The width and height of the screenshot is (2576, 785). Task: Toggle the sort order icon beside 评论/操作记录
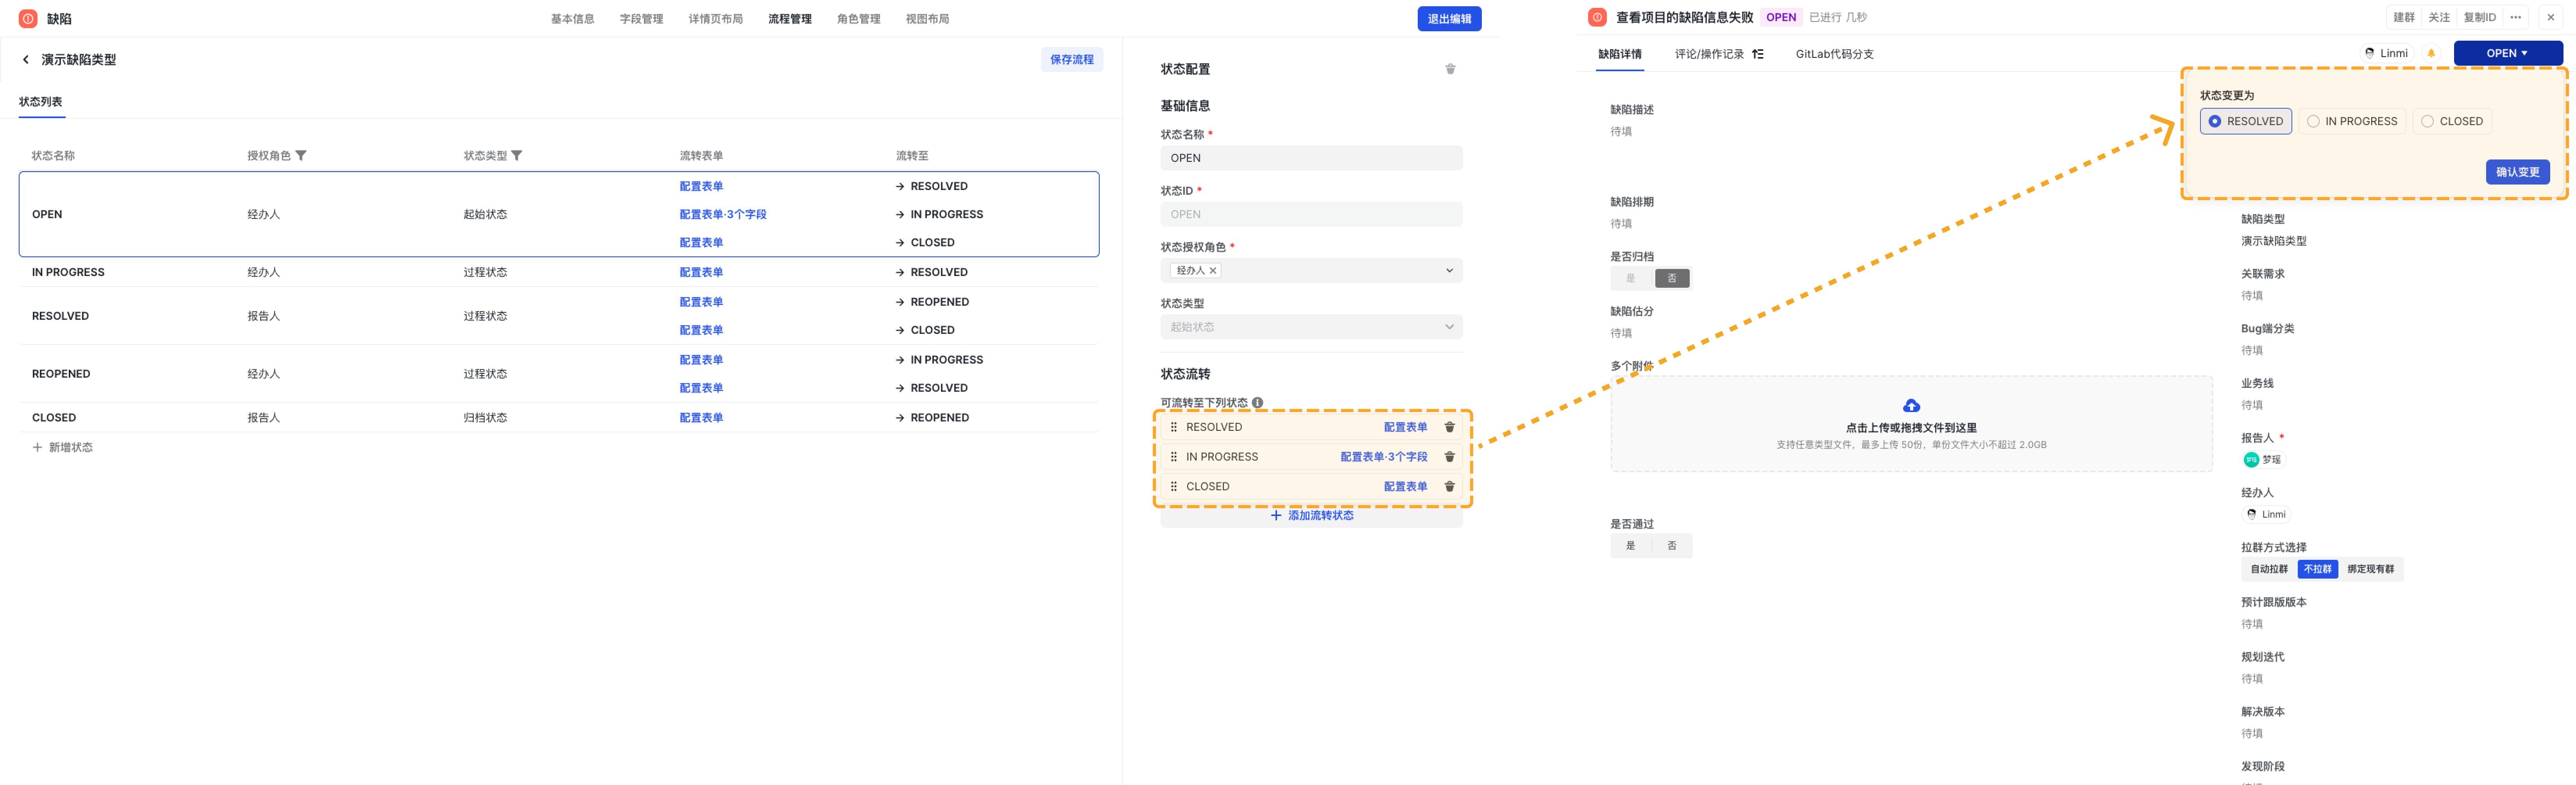pos(1758,54)
